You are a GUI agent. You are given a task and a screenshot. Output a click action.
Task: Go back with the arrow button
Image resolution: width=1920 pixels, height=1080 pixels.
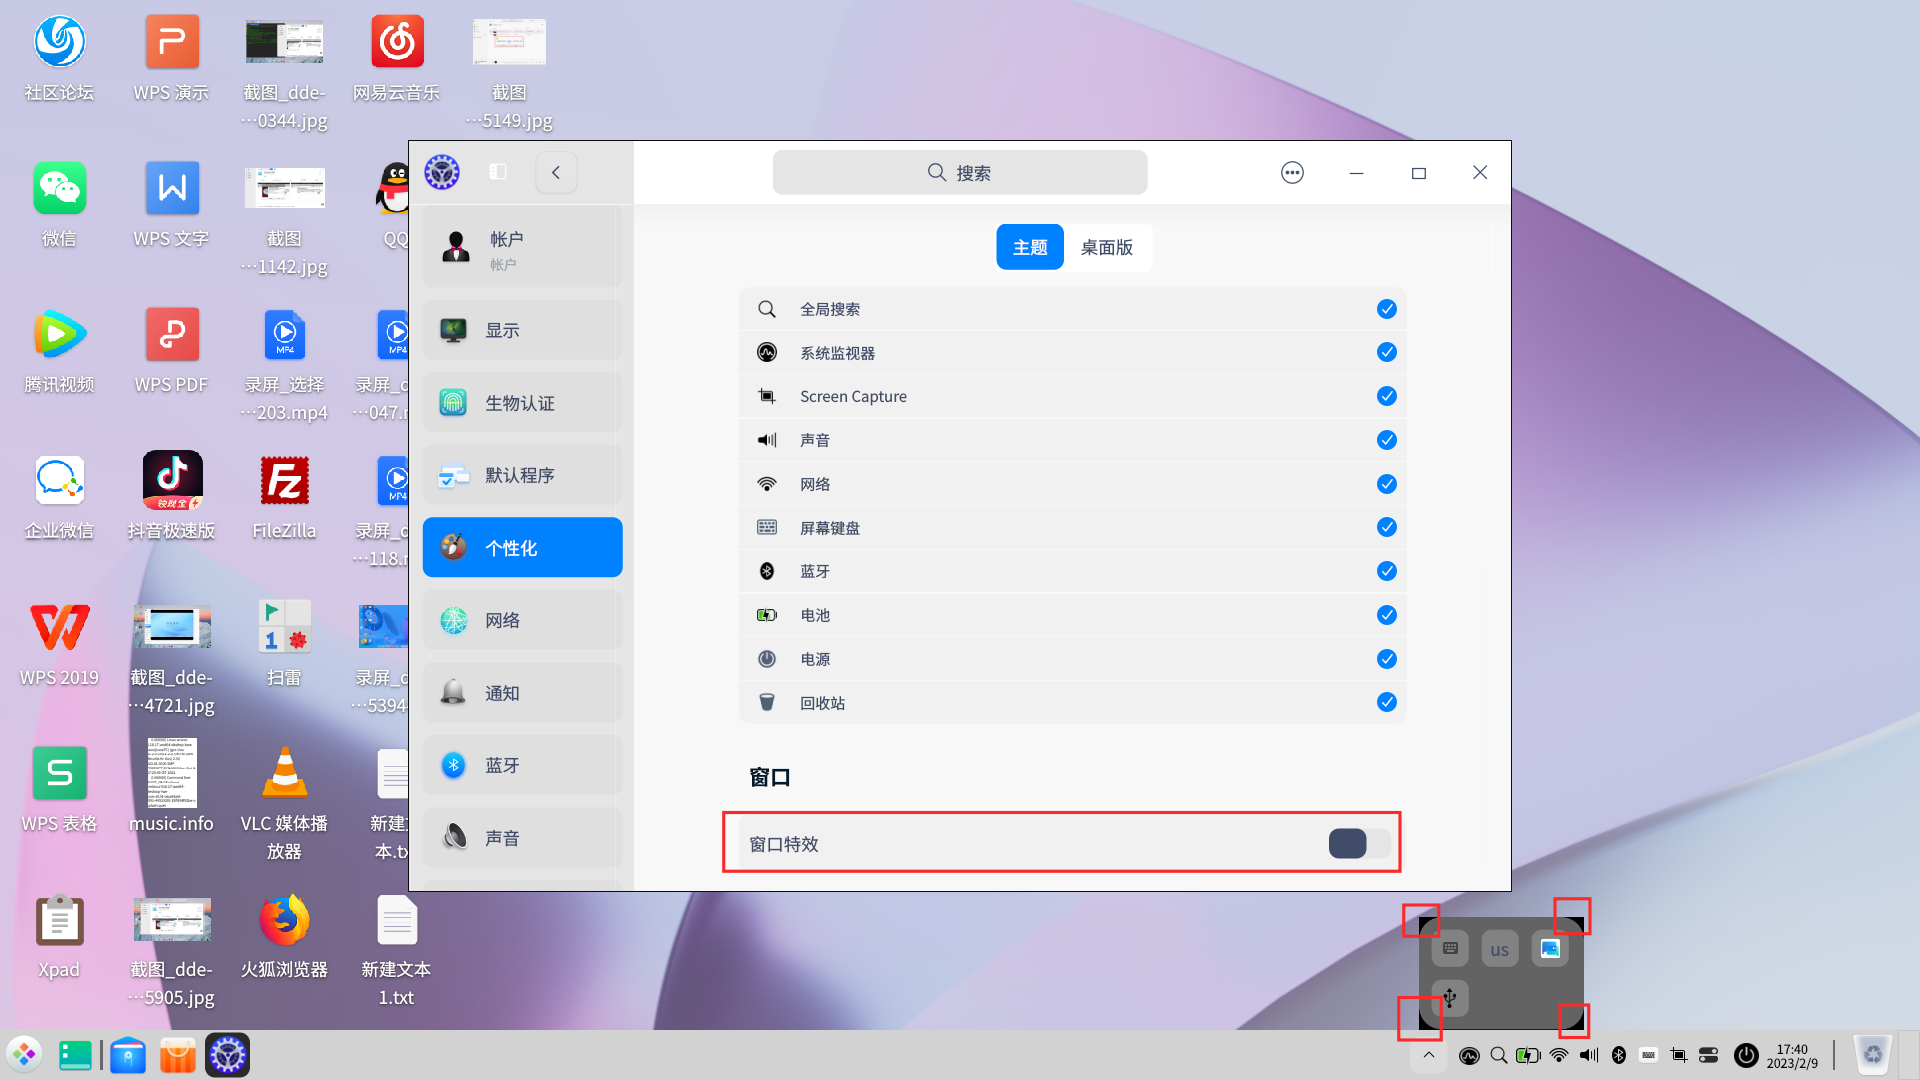(x=556, y=172)
